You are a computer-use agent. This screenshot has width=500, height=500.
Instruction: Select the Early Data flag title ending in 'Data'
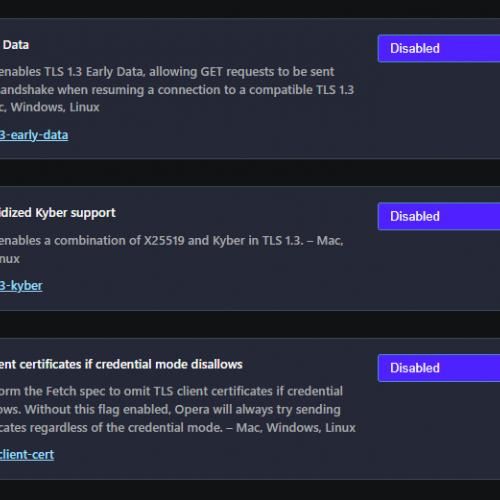tap(15, 45)
